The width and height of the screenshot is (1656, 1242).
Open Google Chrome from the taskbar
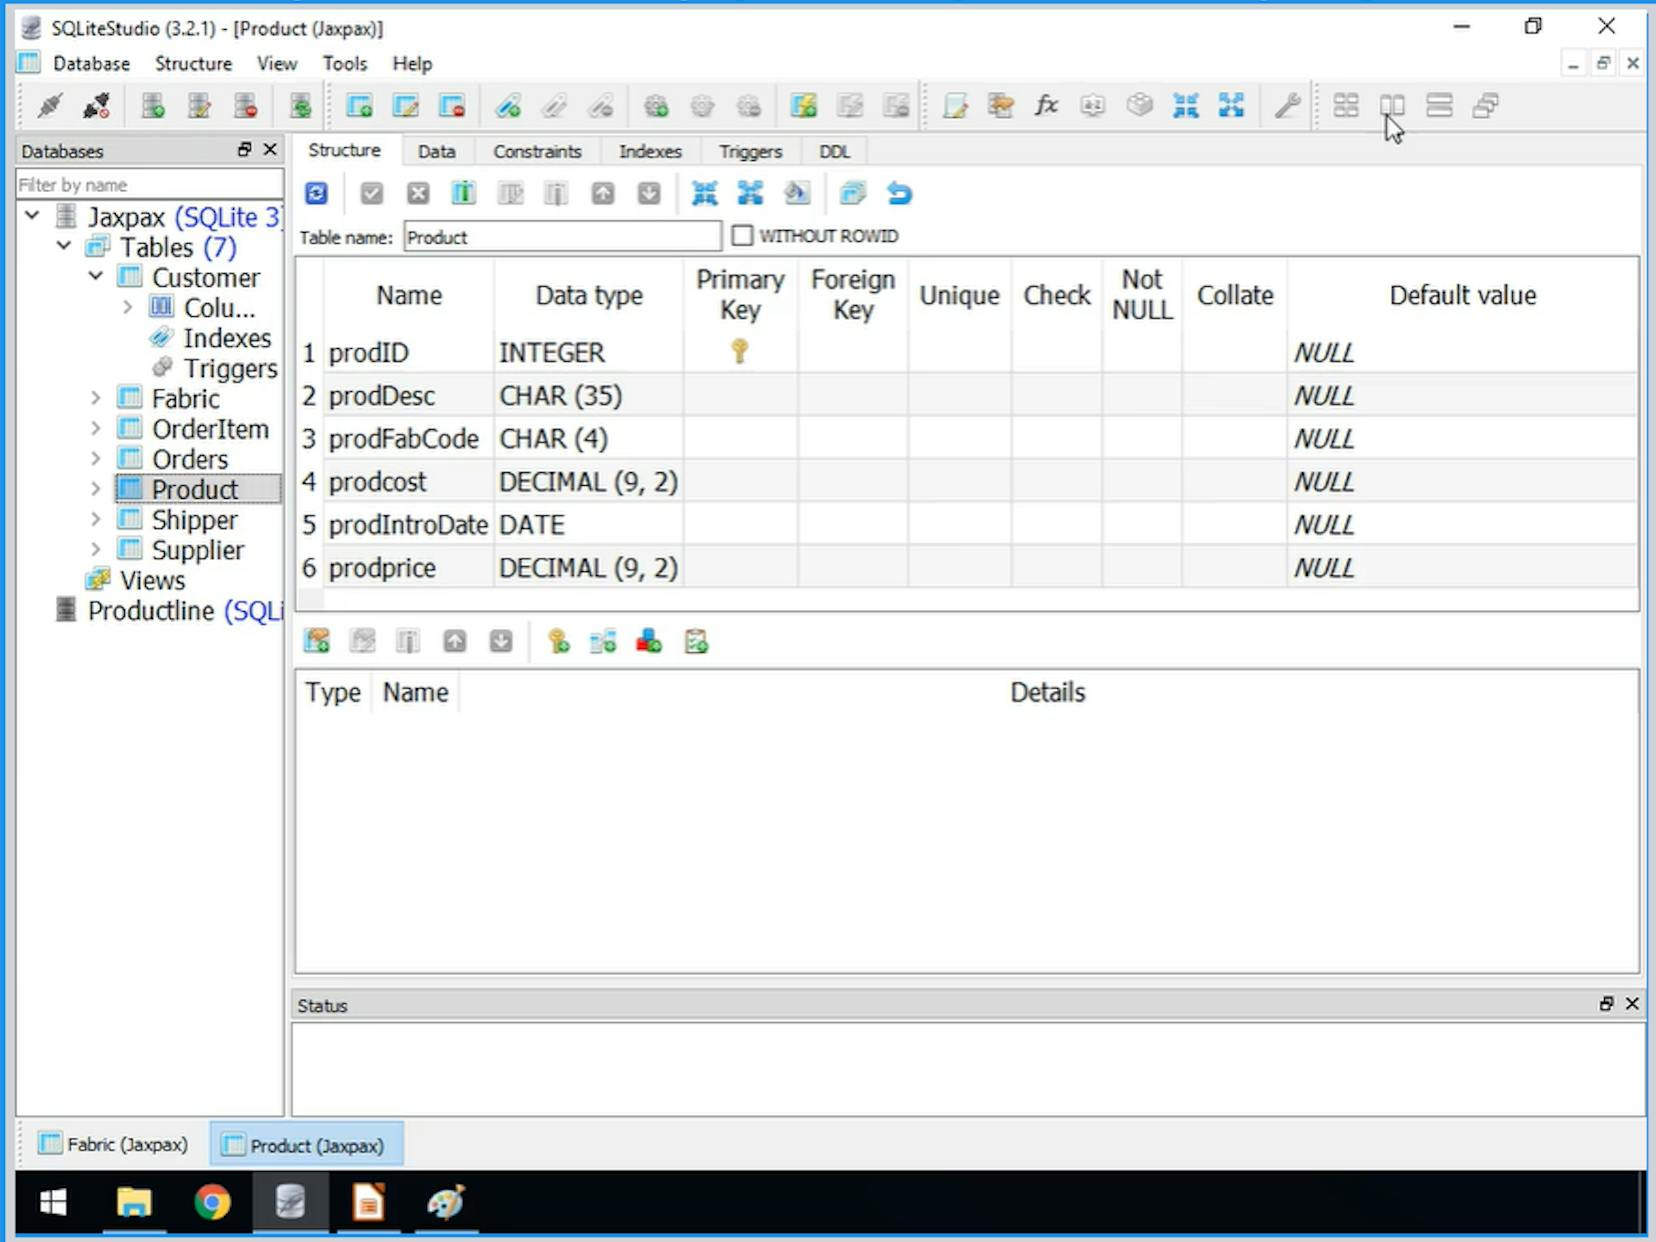click(213, 1204)
